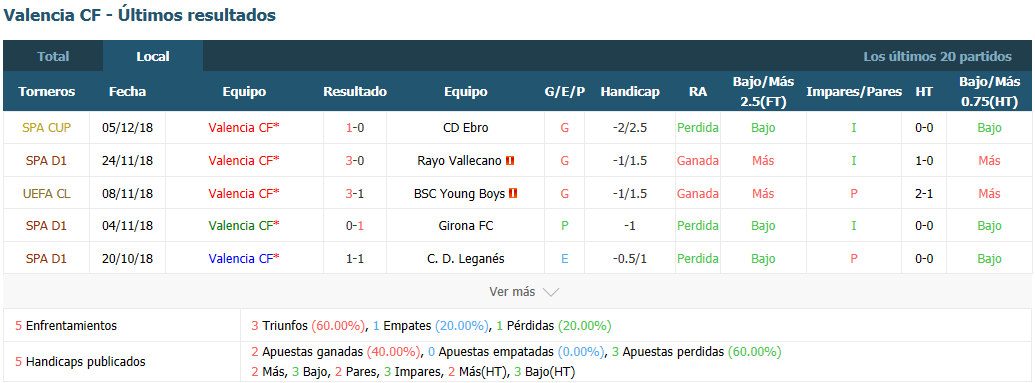Select the Local tab
This screenshot has height=383, width=1035.
[x=153, y=56]
